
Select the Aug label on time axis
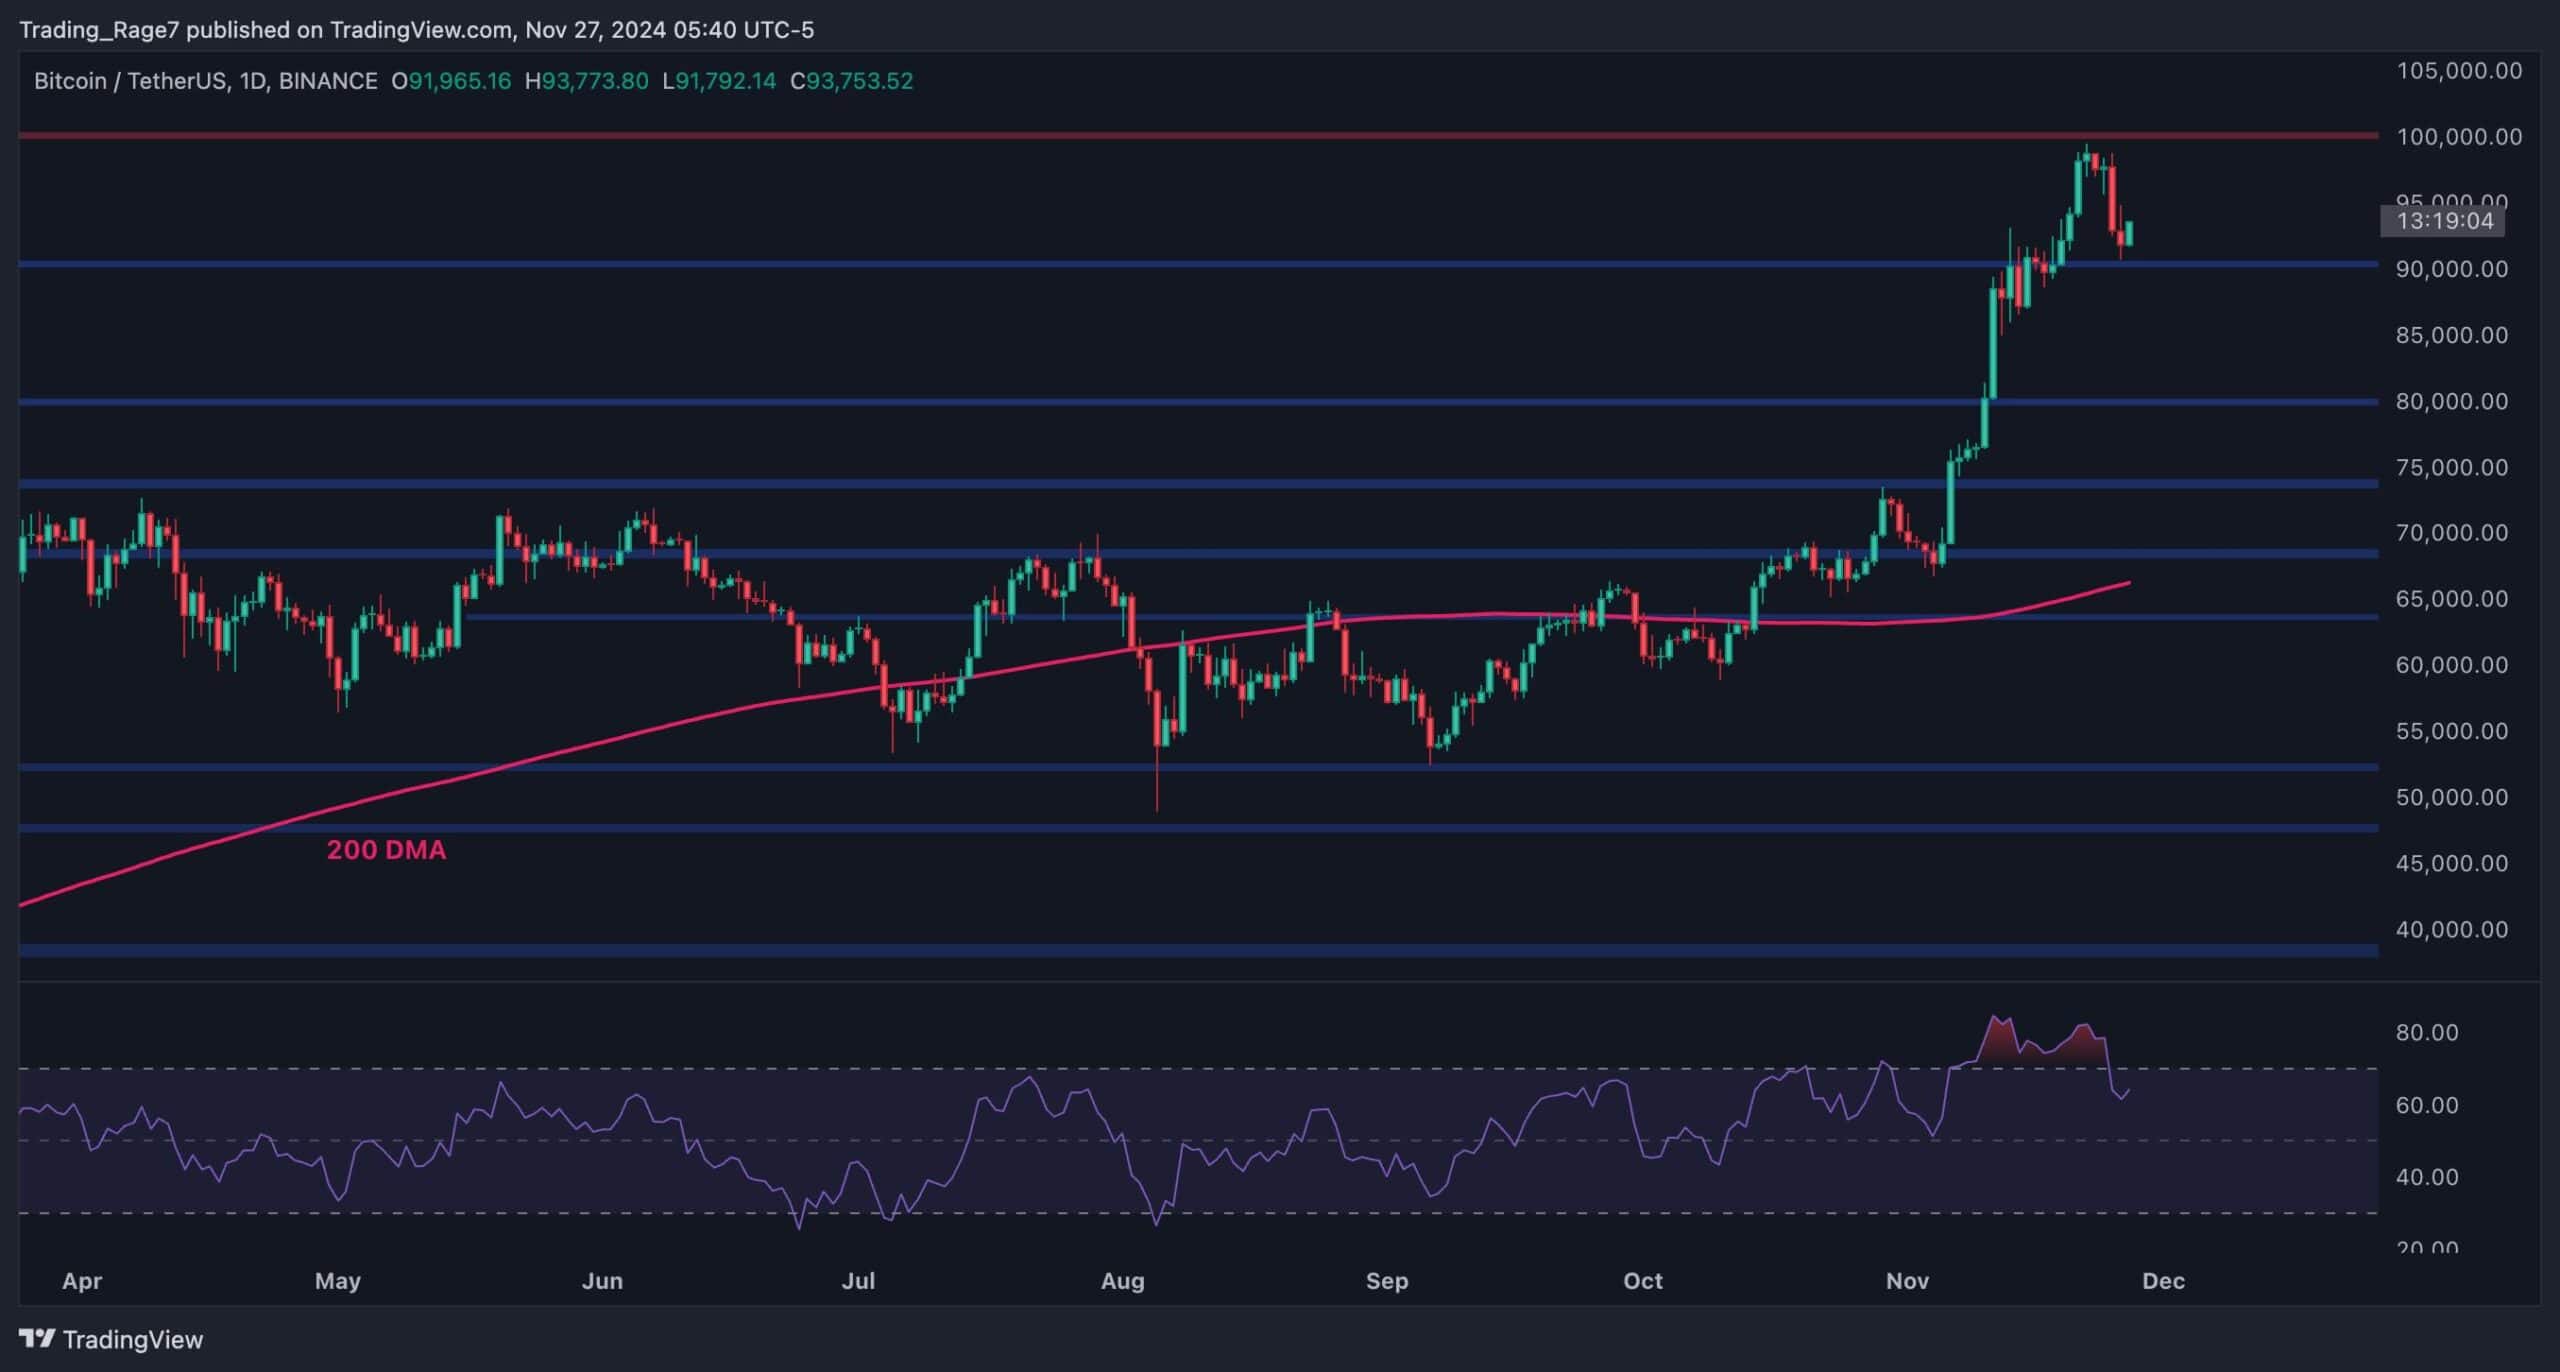tap(1122, 1281)
